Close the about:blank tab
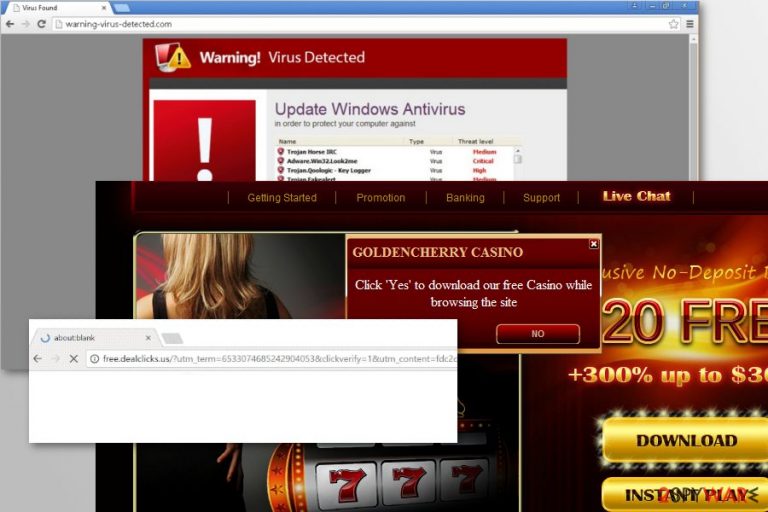Viewport: 768px width, 512px height. click(148, 338)
